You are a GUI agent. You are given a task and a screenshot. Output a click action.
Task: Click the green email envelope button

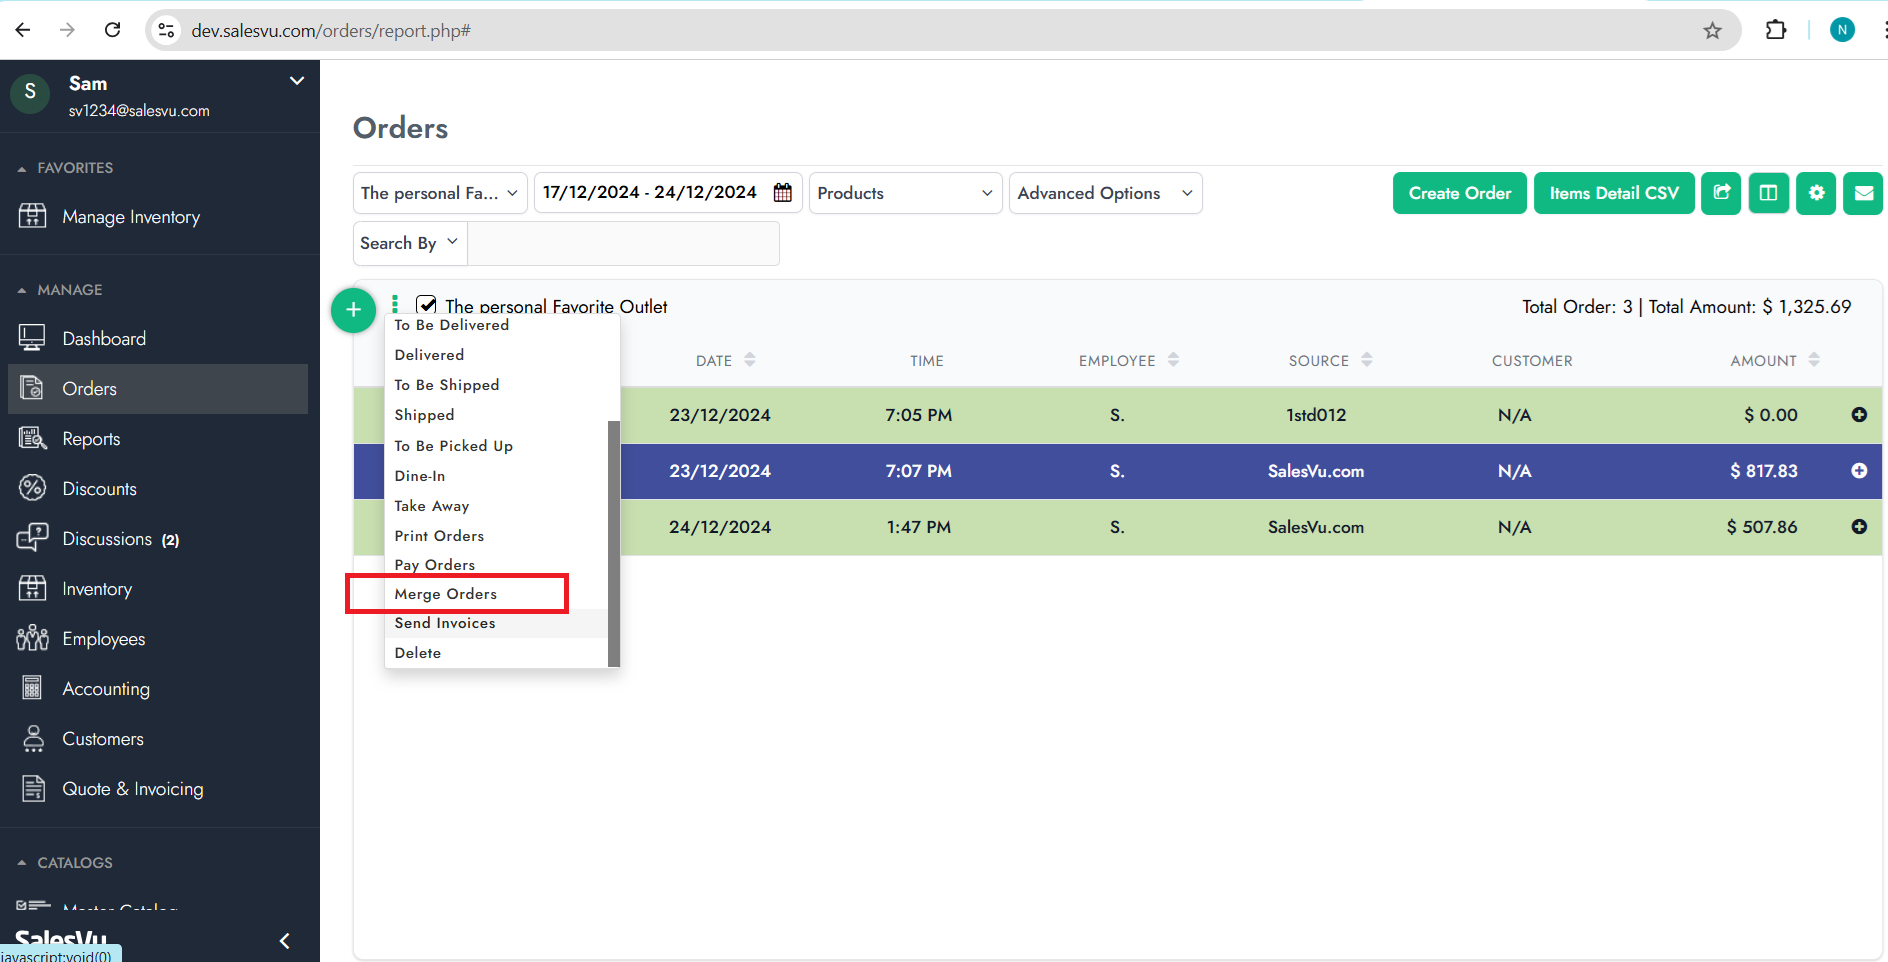(x=1863, y=193)
